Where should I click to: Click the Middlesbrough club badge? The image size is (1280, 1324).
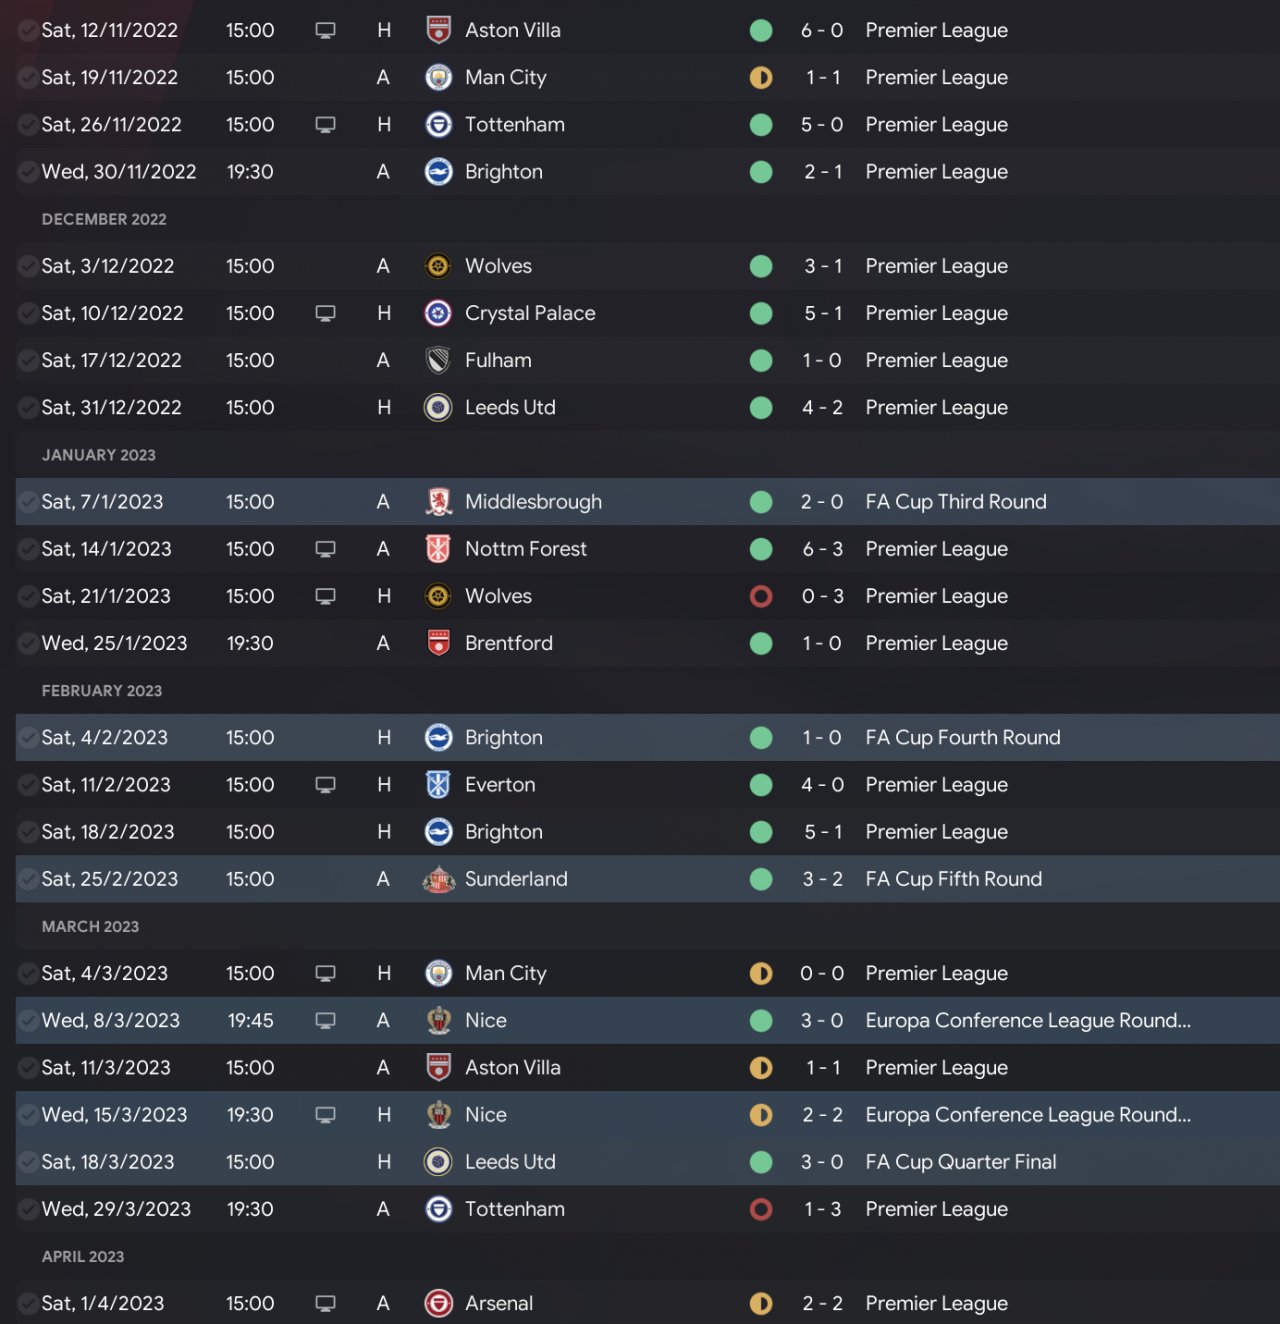[x=438, y=502]
